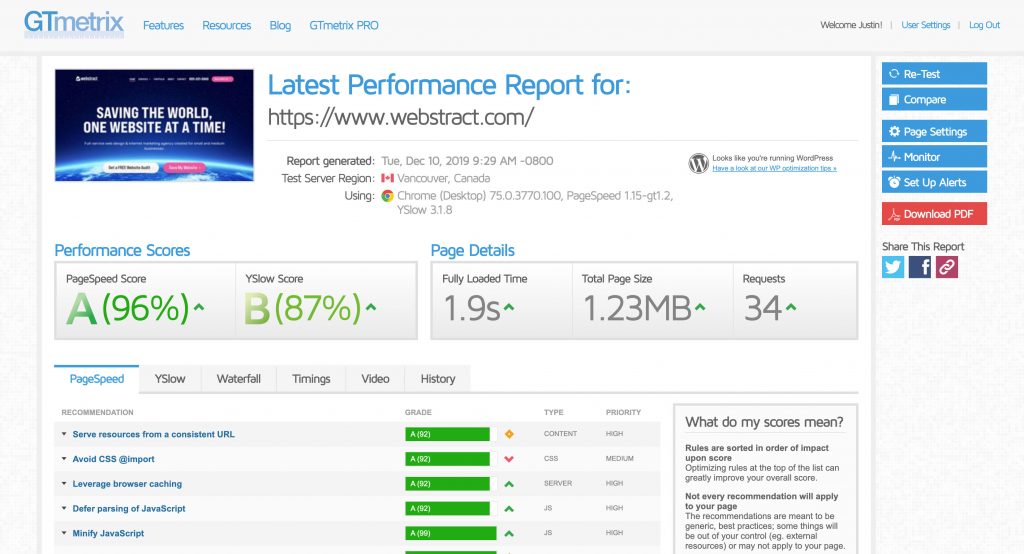Click the red down arrow for Avoid CSS @import
The width and height of the screenshot is (1024, 554).
click(x=509, y=459)
